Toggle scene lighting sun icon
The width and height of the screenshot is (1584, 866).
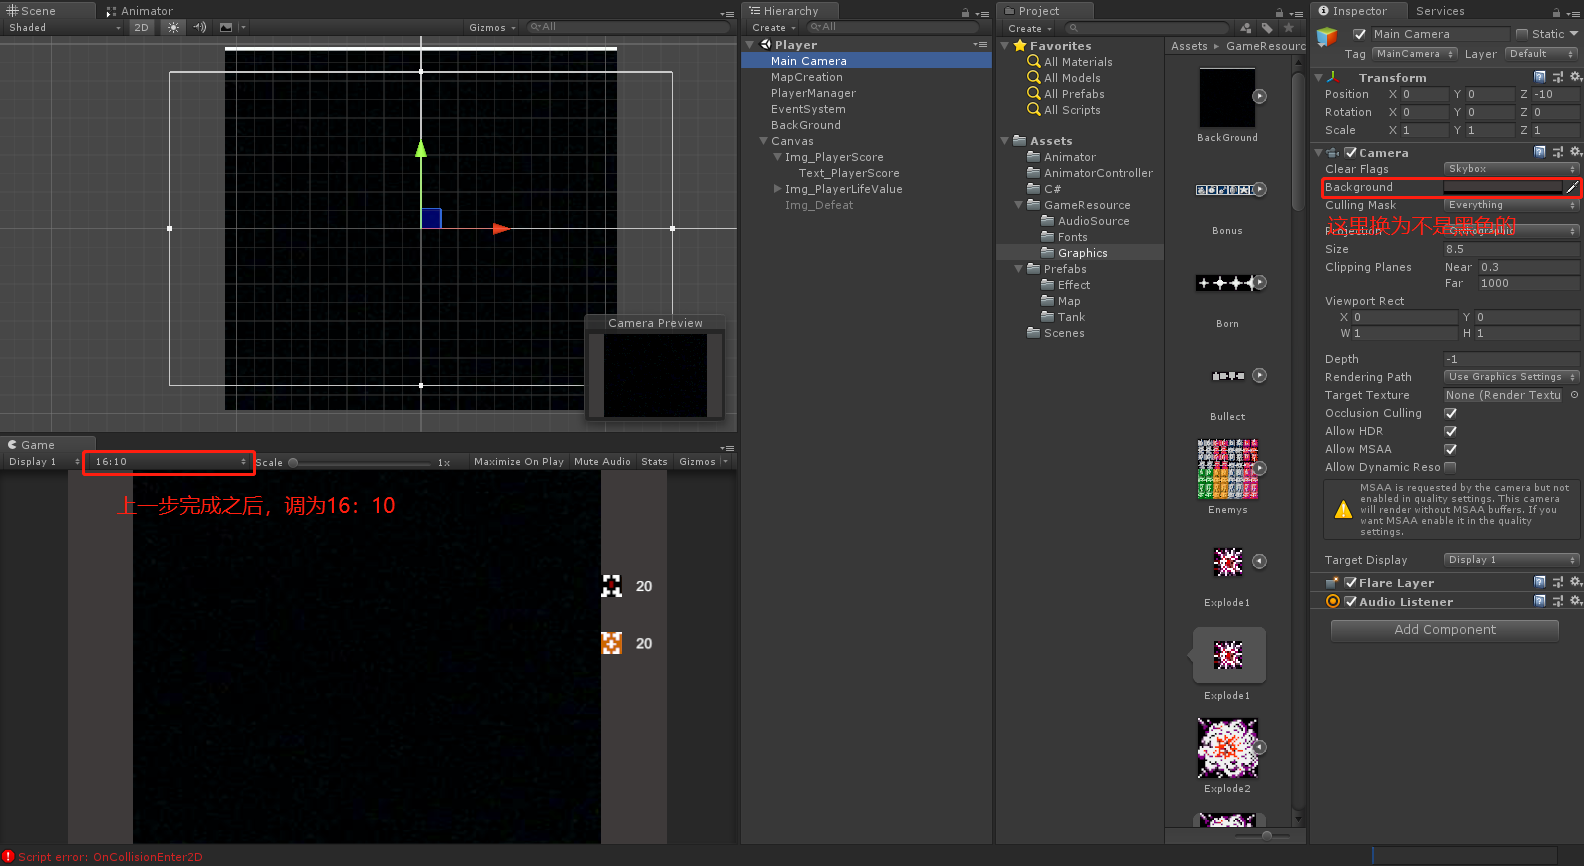[174, 27]
